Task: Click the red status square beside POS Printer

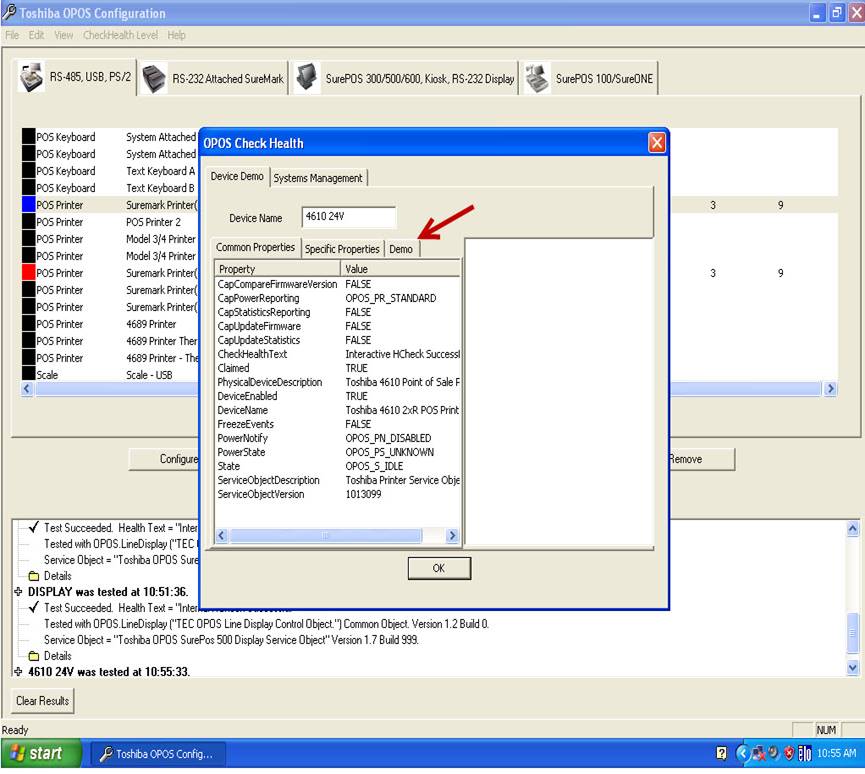Action: (x=28, y=273)
